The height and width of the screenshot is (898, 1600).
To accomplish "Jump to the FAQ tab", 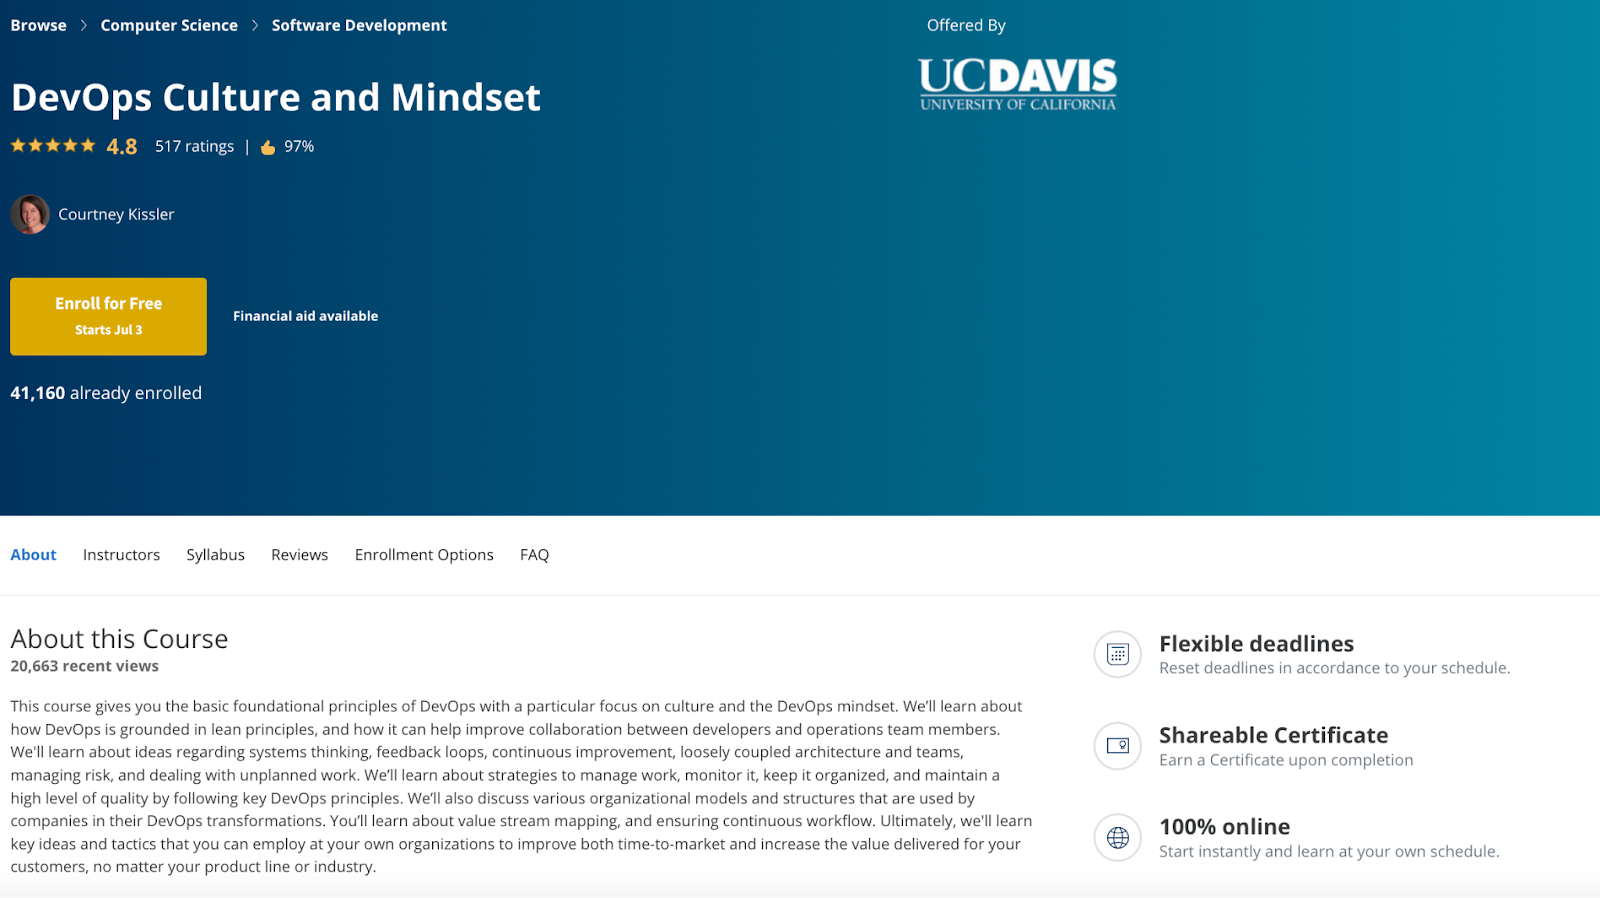I will click(x=534, y=555).
